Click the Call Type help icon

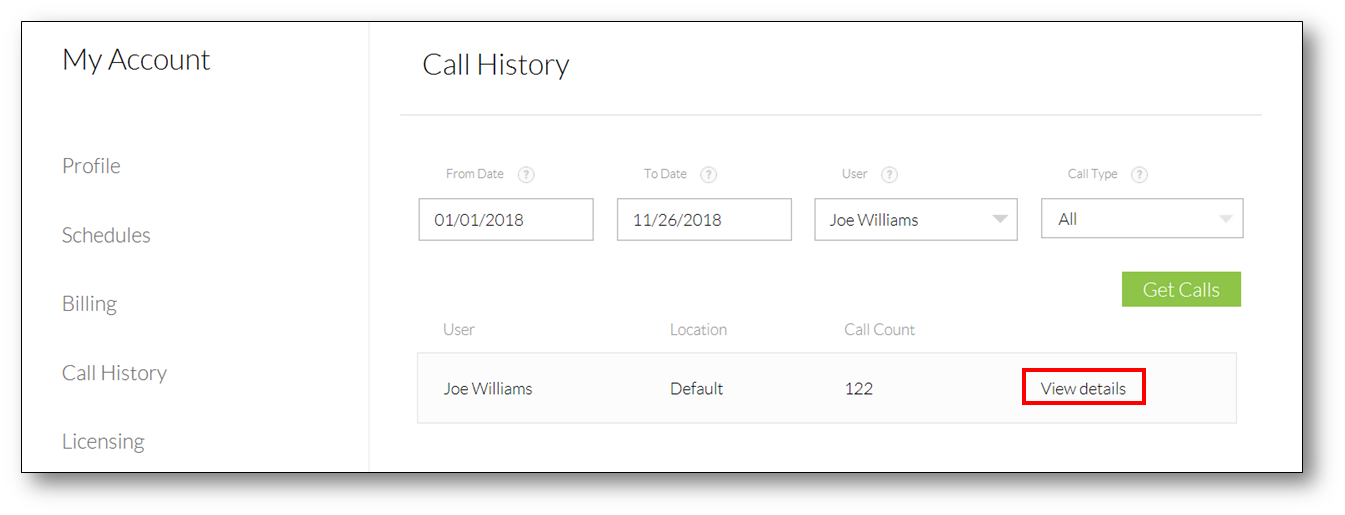click(1139, 174)
